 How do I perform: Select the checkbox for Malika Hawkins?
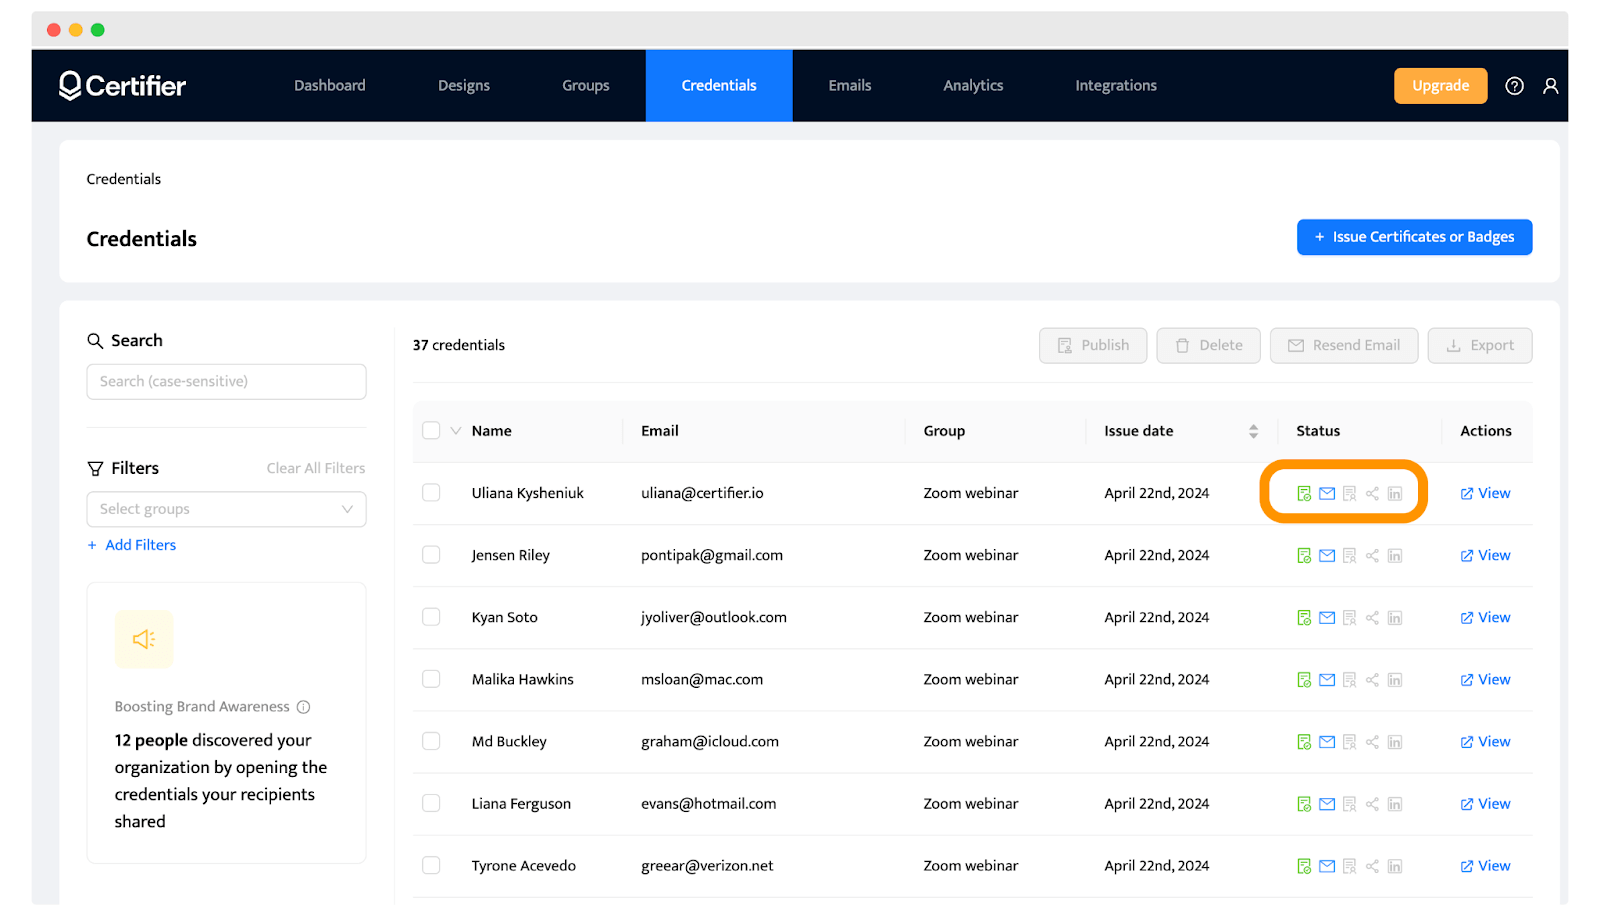[x=431, y=679]
